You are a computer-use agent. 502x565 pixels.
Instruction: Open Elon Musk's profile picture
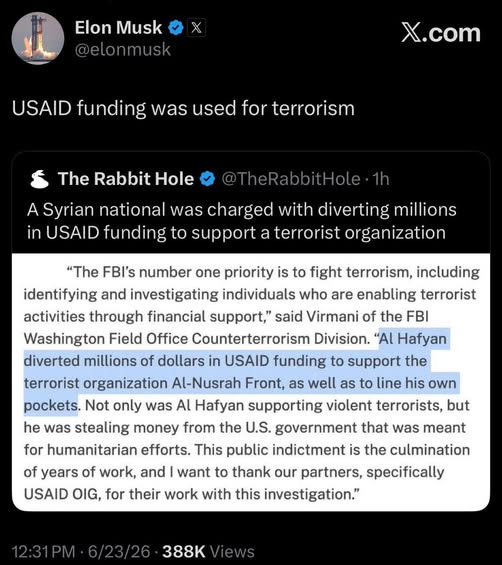(x=38, y=38)
